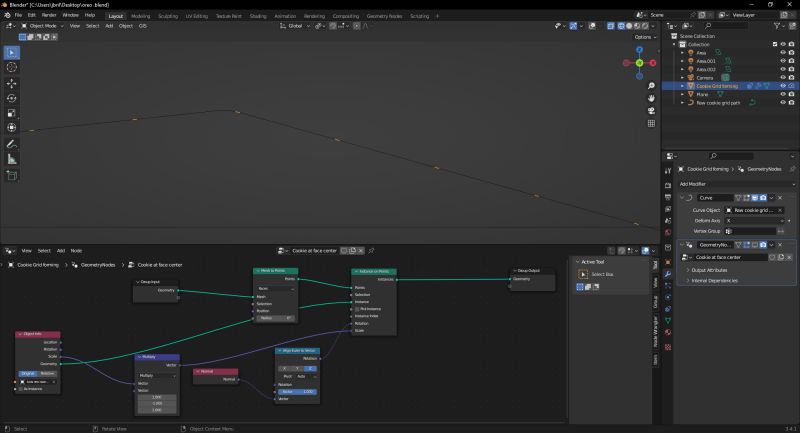This screenshot has height=433, width=800.
Task: Open the Tool properties tab
Action: click(668, 171)
